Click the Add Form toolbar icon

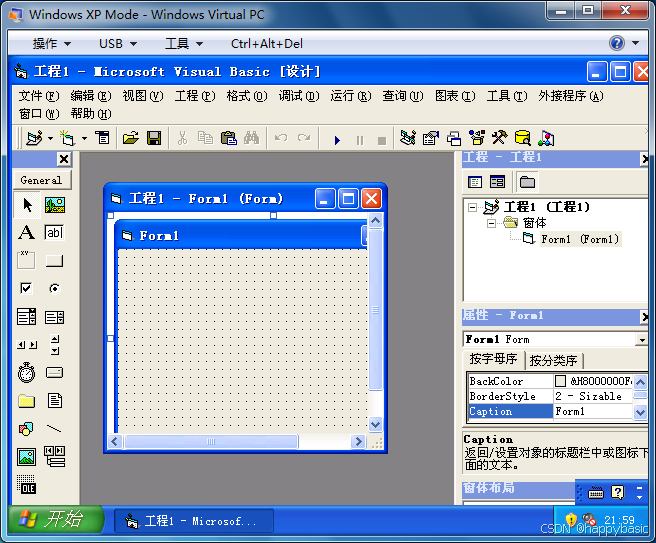click(x=67, y=138)
